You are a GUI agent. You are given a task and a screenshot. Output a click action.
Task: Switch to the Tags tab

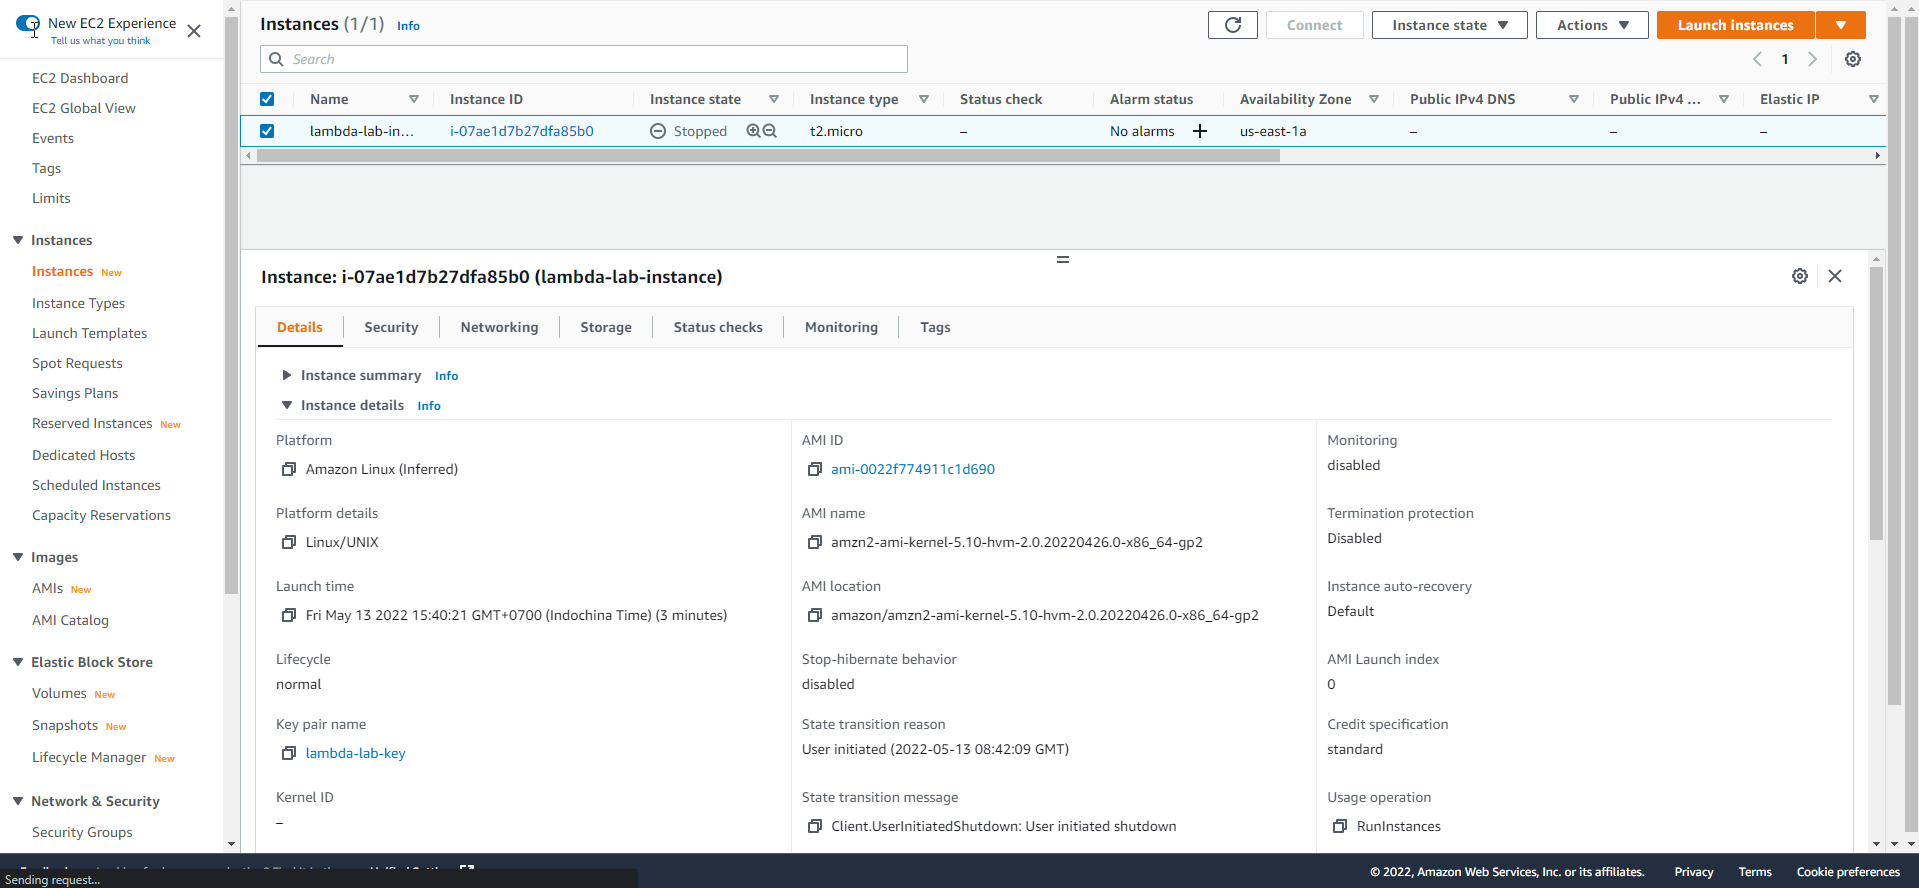tap(935, 327)
